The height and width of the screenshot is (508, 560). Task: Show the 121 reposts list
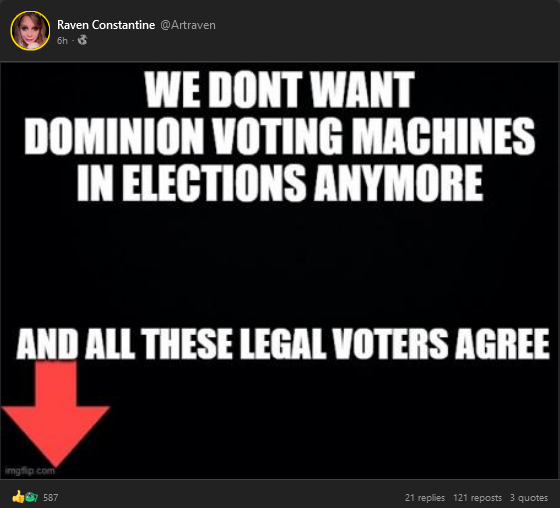pos(478,498)
